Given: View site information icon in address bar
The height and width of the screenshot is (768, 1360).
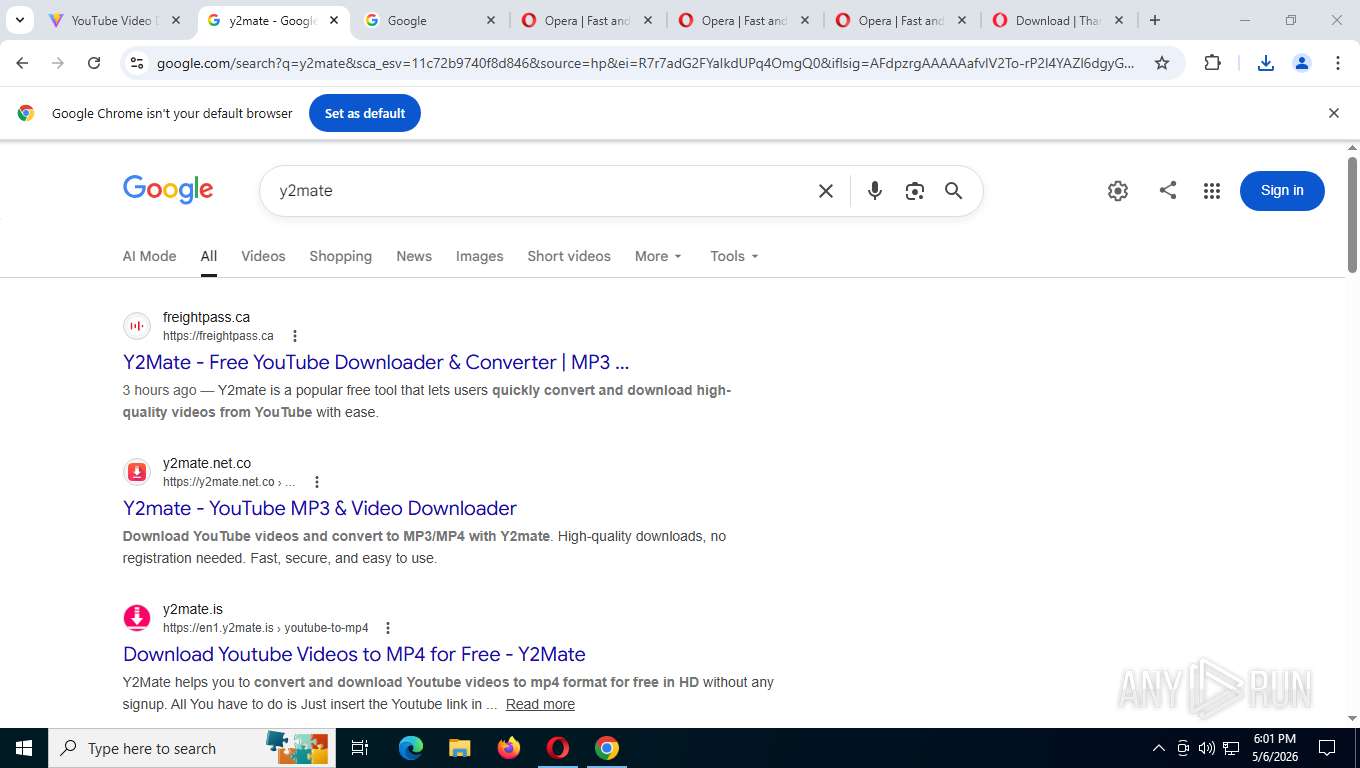Looking at the screenshot, I should (x=137, y=63).
